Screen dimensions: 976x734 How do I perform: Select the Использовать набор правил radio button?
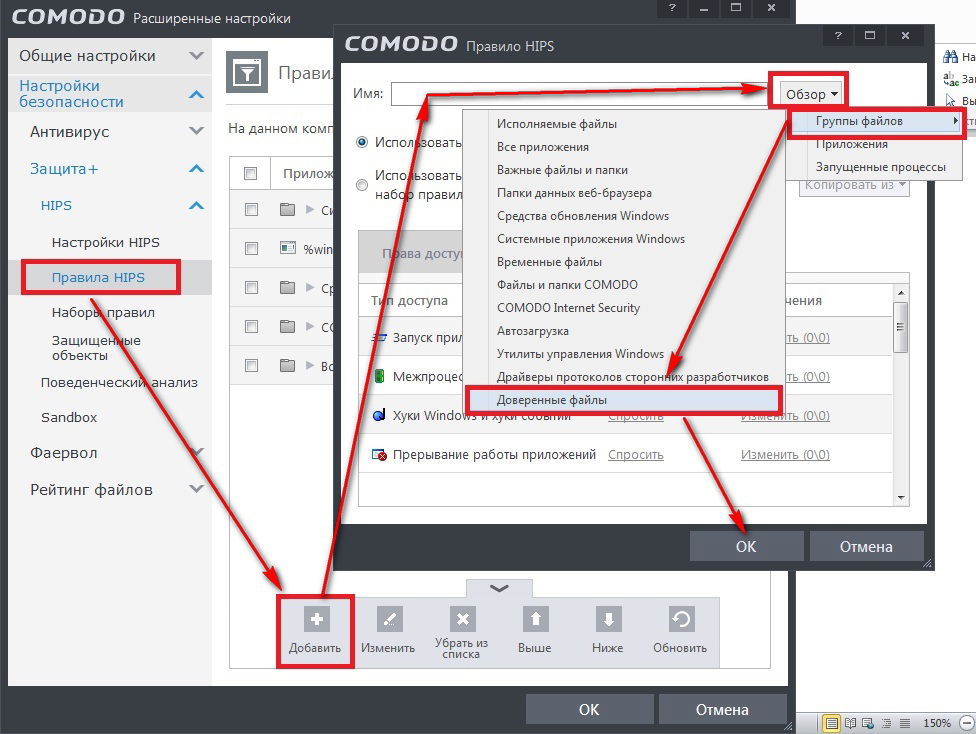pos(362,185)
